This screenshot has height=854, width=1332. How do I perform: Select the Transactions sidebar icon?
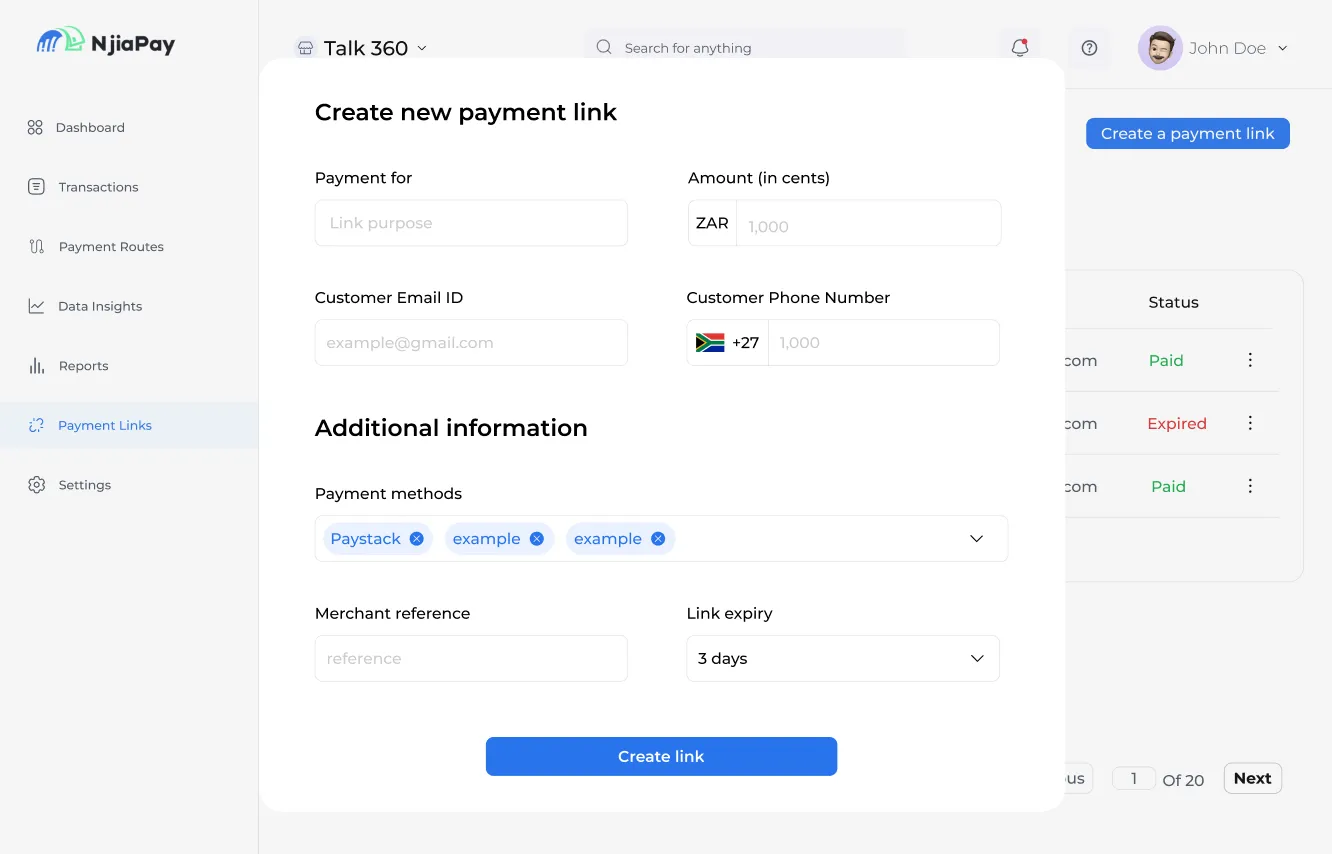(37, 186)
